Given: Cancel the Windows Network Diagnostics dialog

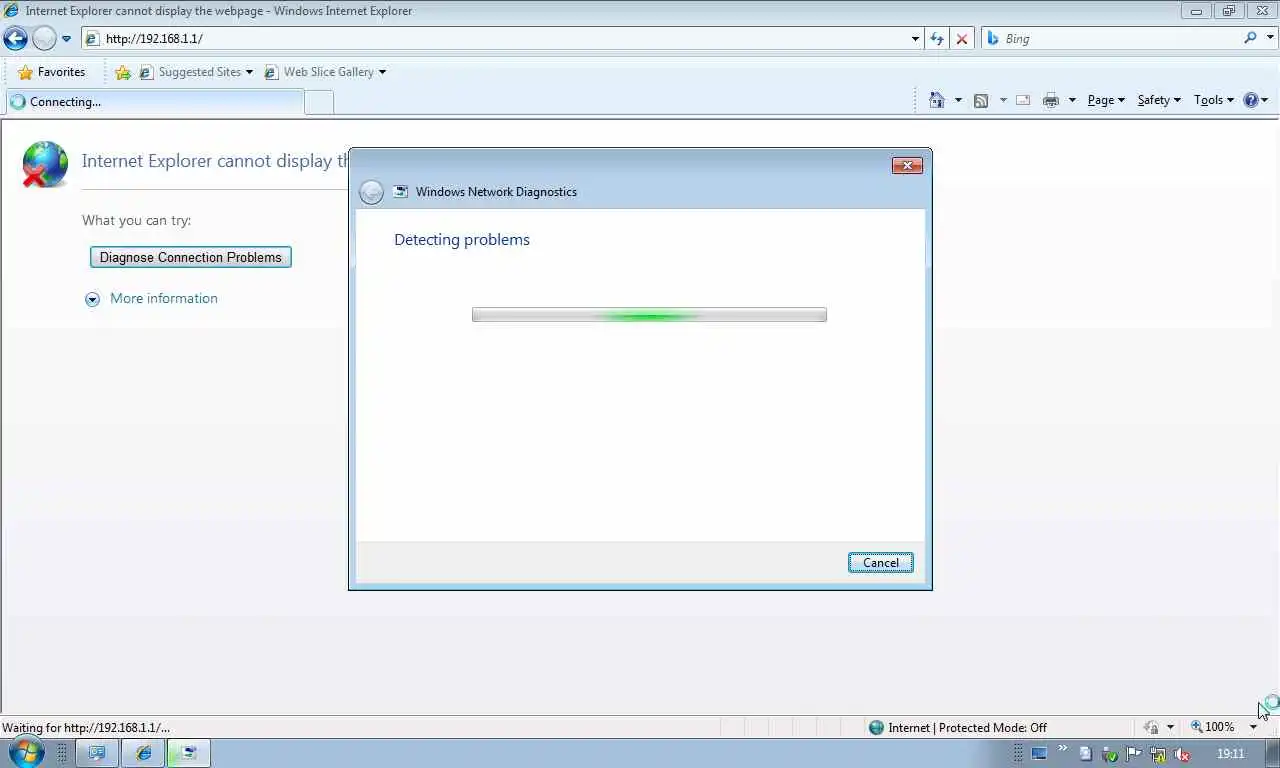Looking at the screenshot, I should pyautogui.click(x=881, y=562).
